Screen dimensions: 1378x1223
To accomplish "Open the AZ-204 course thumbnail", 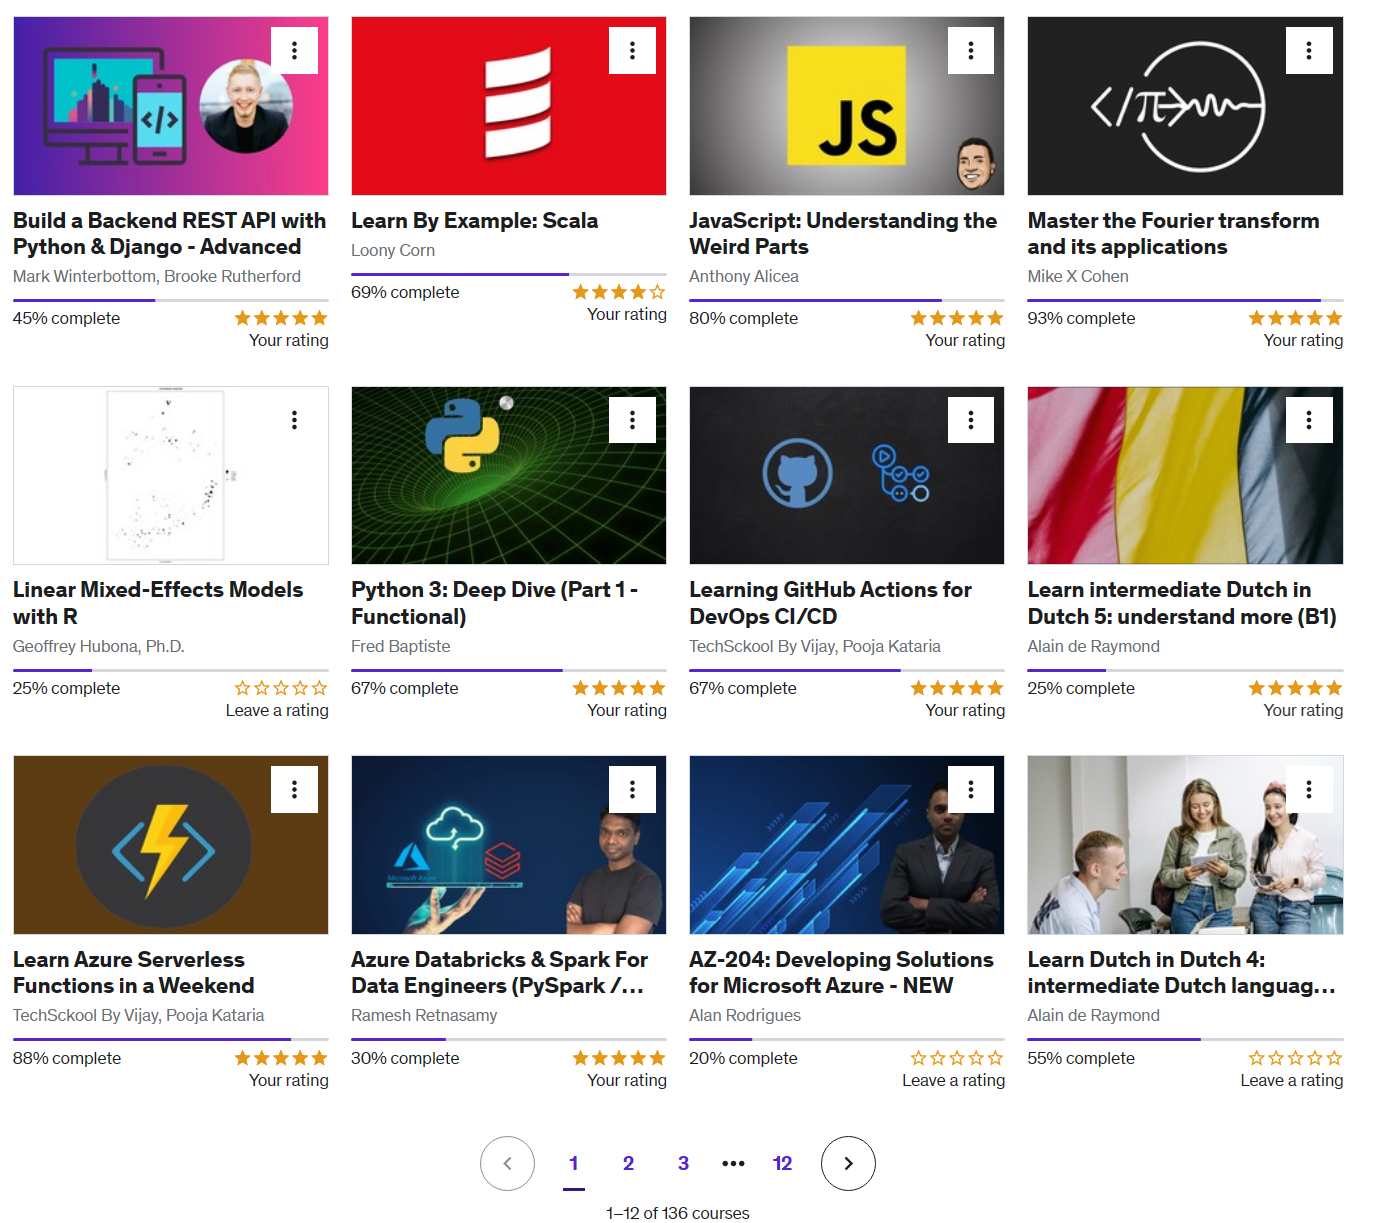I will coord(847,845).
